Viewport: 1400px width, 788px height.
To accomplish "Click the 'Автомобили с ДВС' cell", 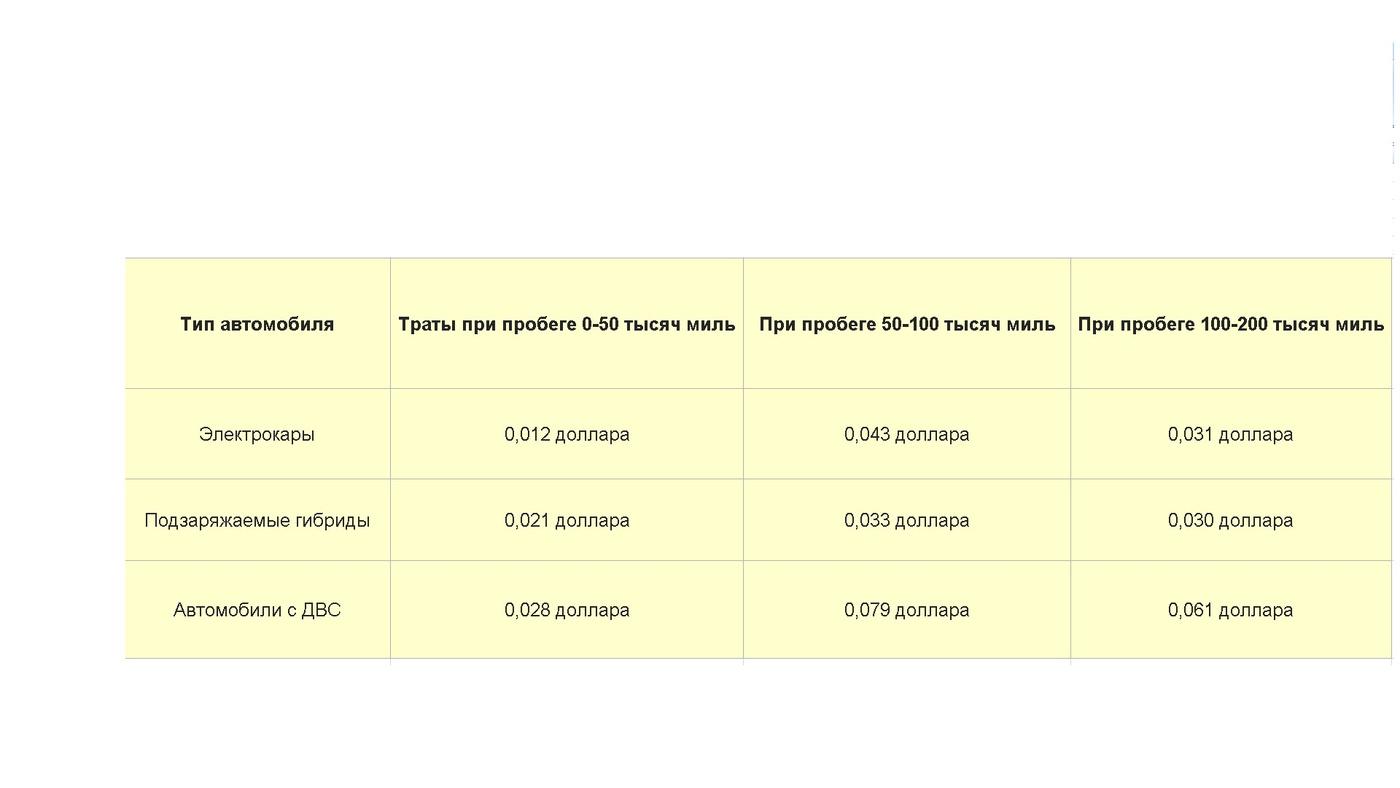I will click(x=257, y=610).
